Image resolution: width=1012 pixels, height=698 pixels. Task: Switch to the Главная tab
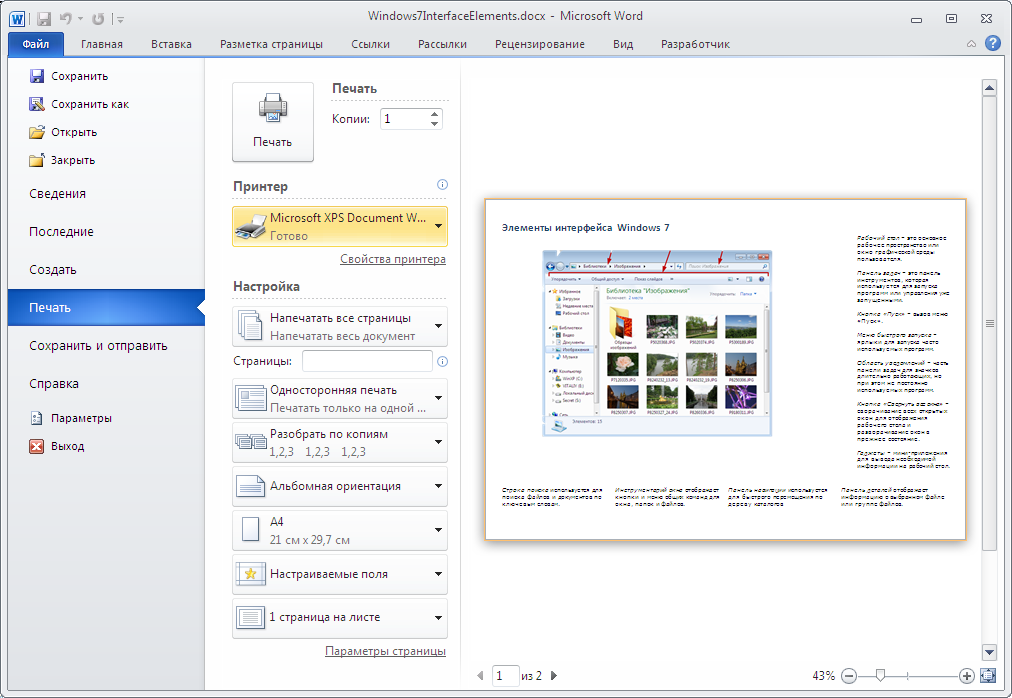coord(101,44)
